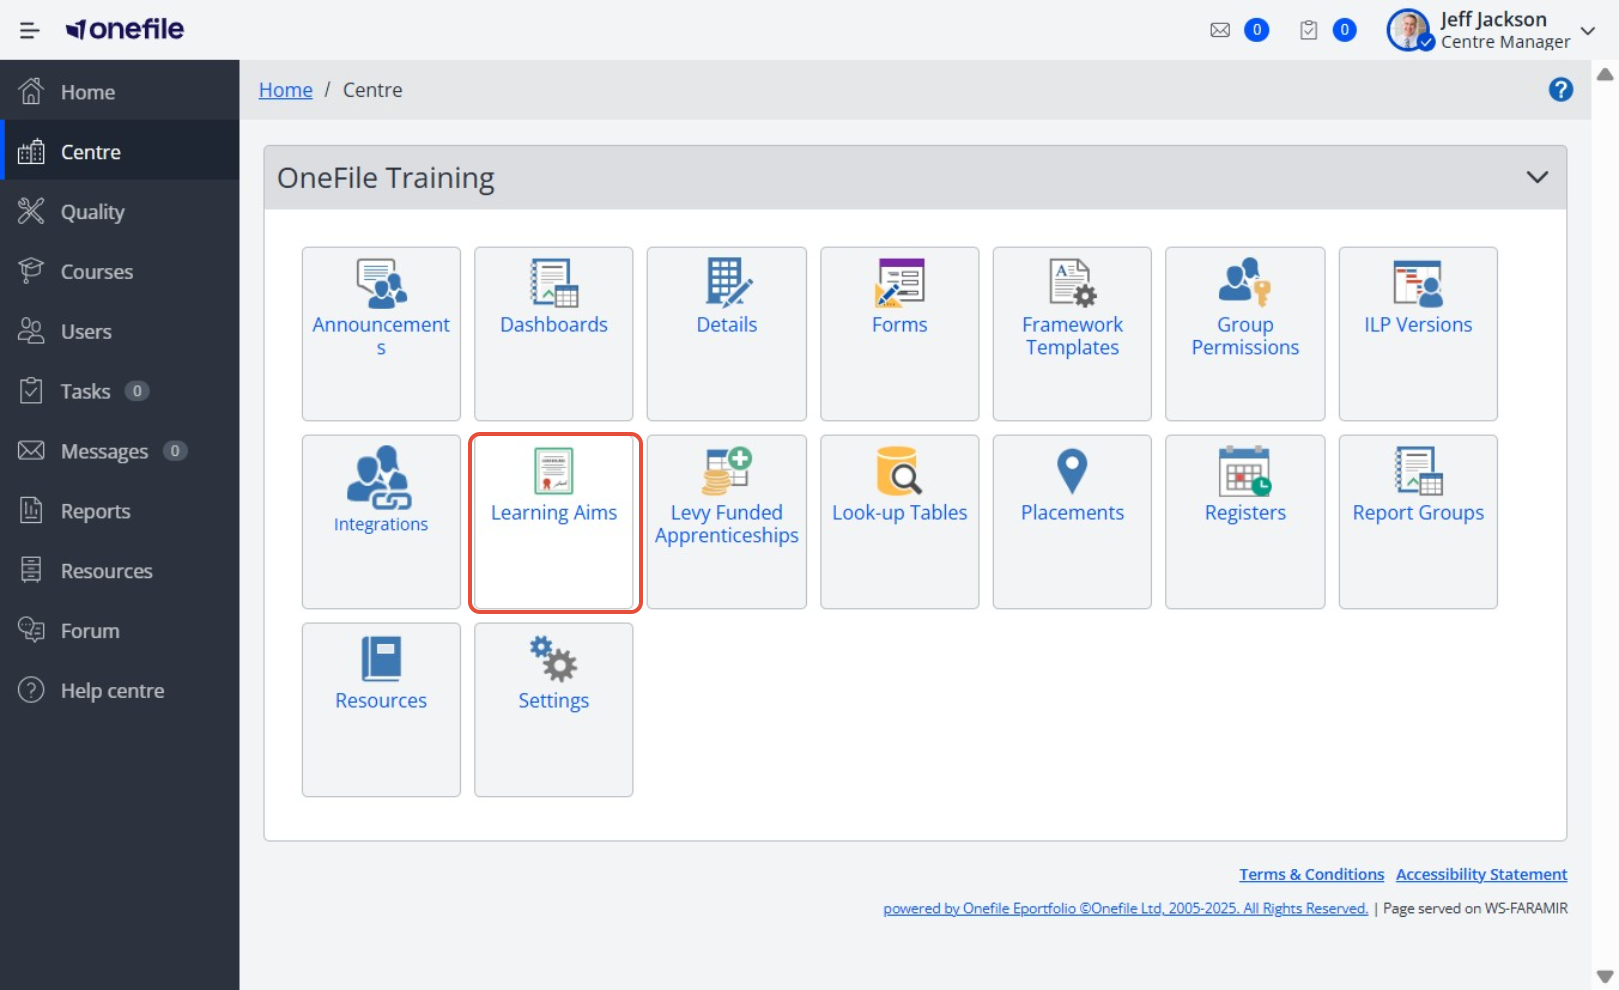Open the Resources tile in the Centre panel

(381, 710)
